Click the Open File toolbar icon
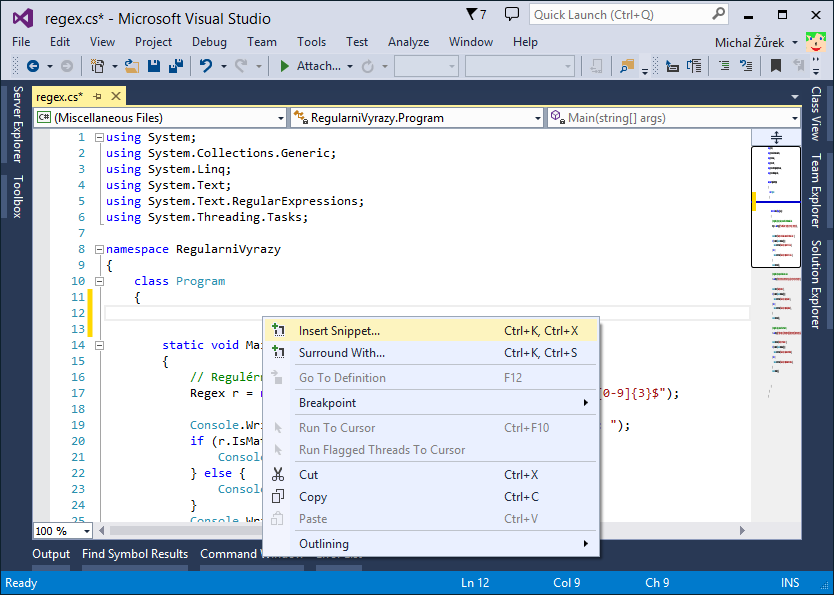 coord(132,65)
